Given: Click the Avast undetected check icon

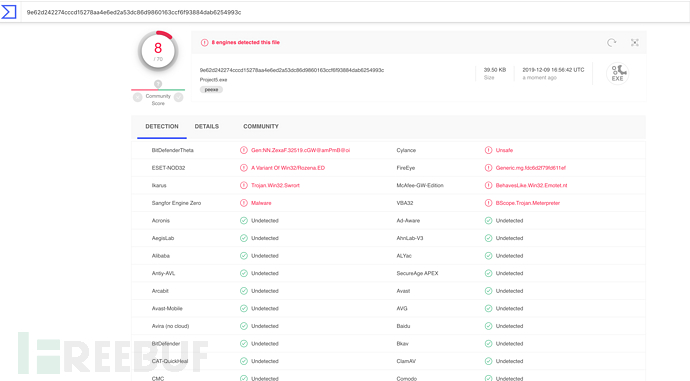Looking at the screenshot, I should tap(488, 291).
